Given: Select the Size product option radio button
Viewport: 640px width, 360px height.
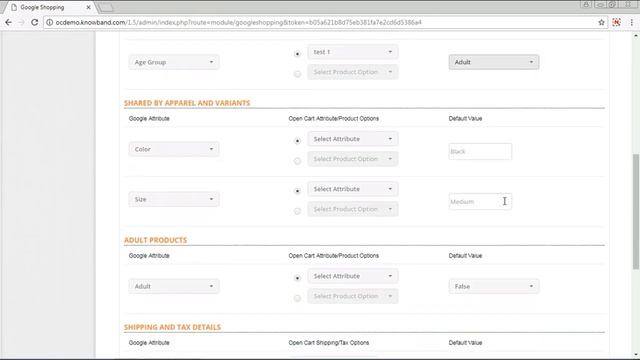Looking at the screenshot, I should point(298,211).
